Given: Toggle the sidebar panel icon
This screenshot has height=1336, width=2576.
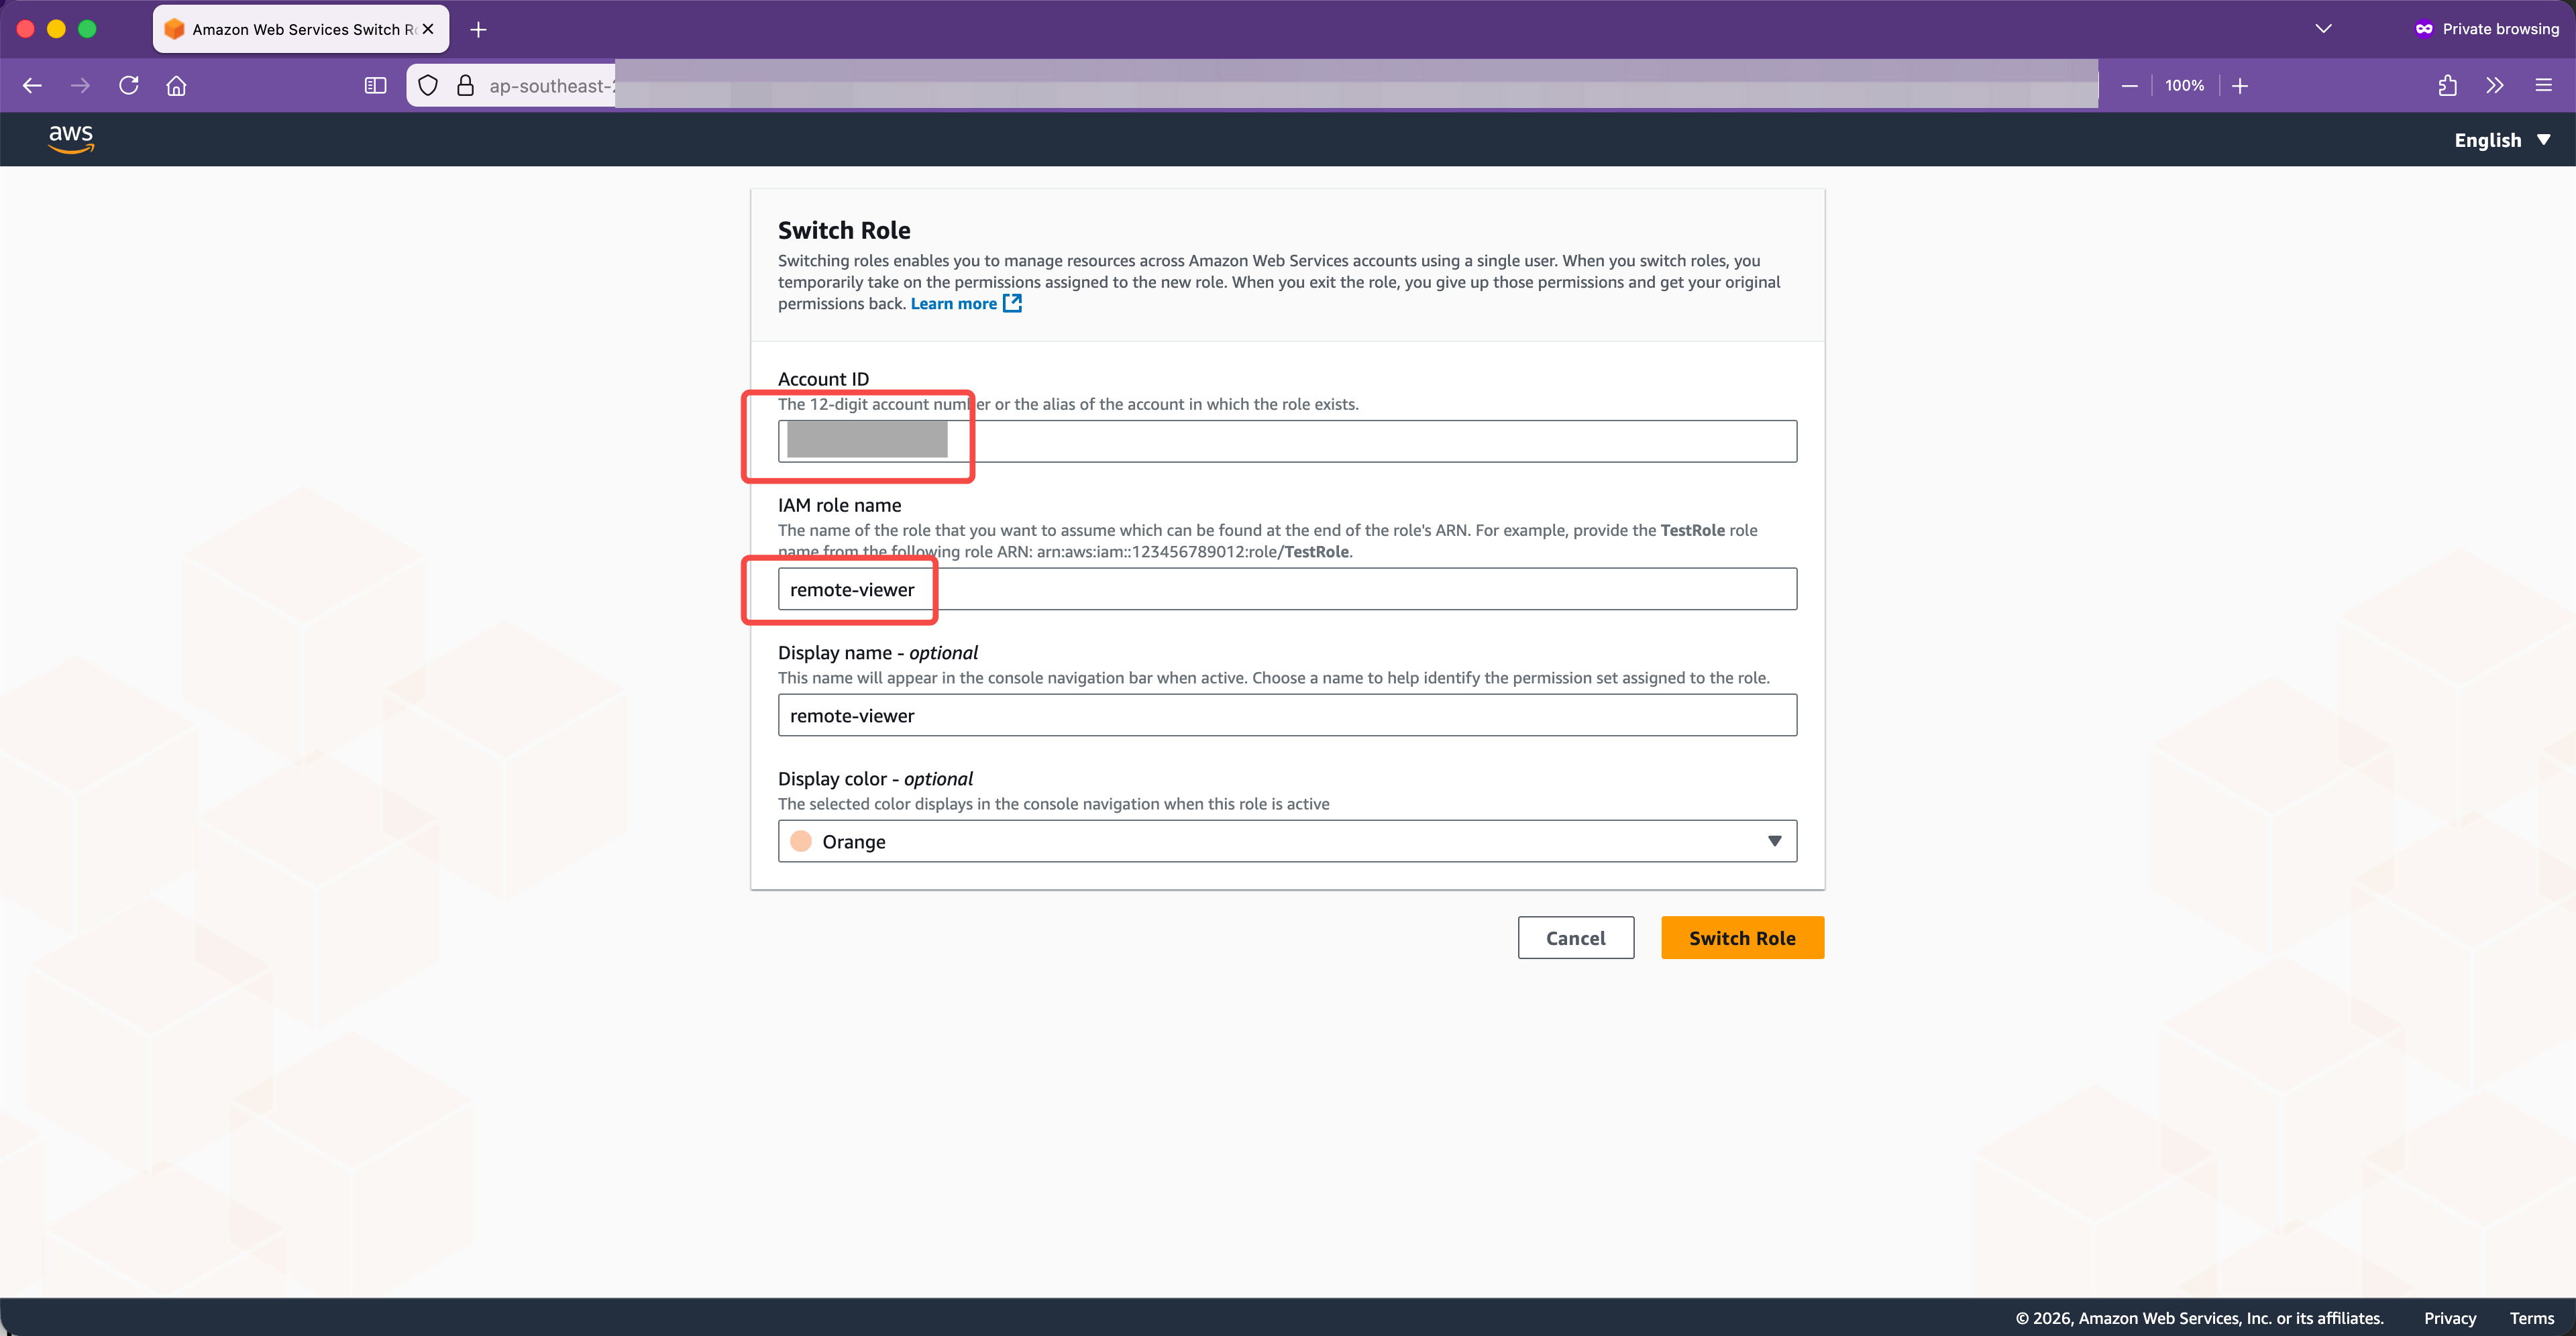Looking at the screenshot, I should coord(375,86).
